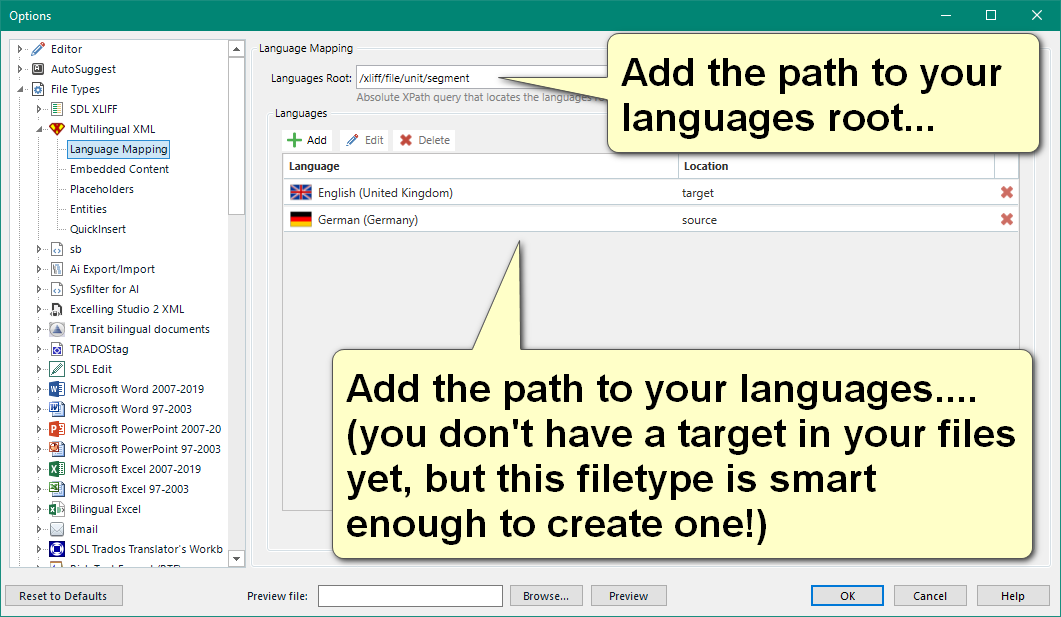Viewport: 1061px width, 617px height.
Task: Click the File Types gear icon
Action: pyautogui.click(x=39, y=89)
